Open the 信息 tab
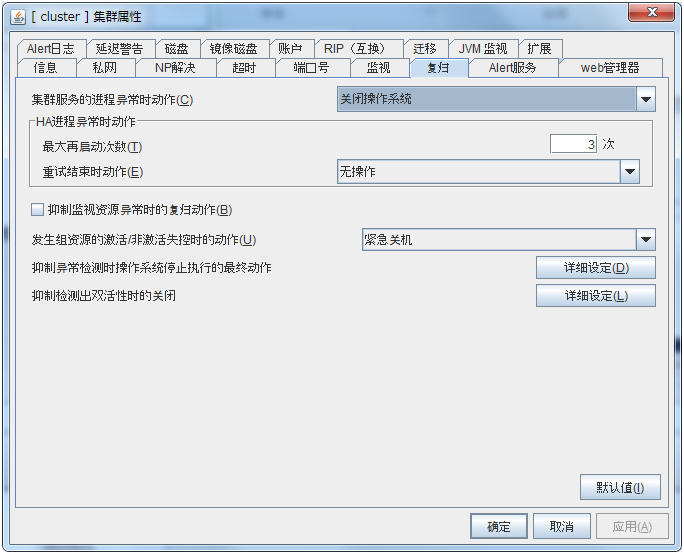The image size is (684, 554). [x=46, y=68]
